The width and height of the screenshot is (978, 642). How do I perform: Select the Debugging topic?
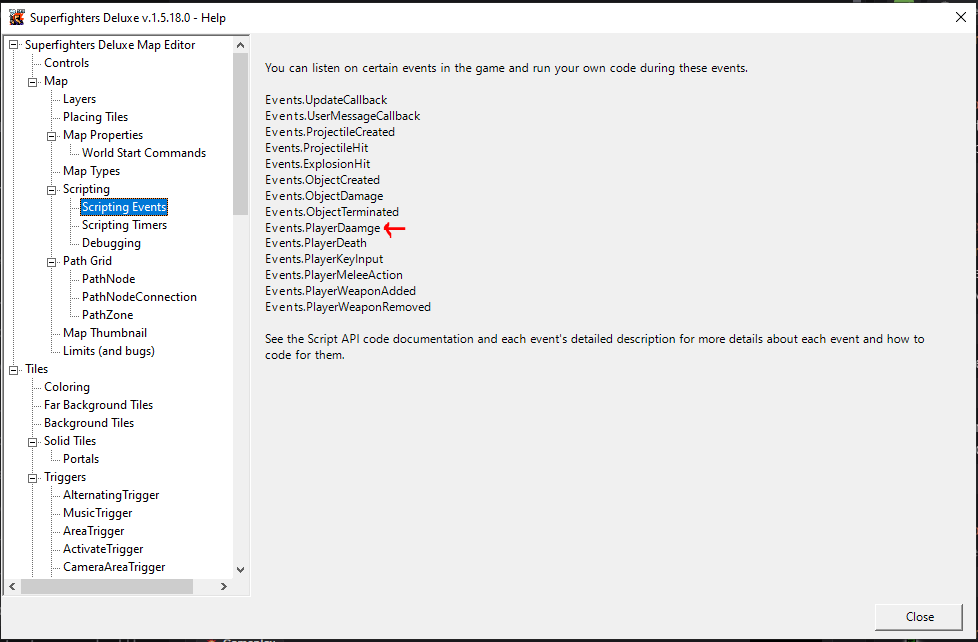coord(111,243)
